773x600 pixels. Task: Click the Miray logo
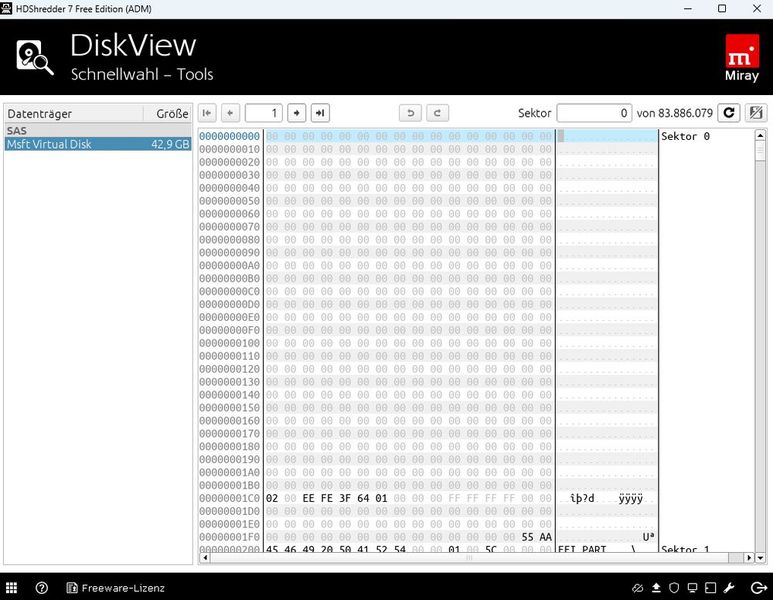click(x=742, y=58)
